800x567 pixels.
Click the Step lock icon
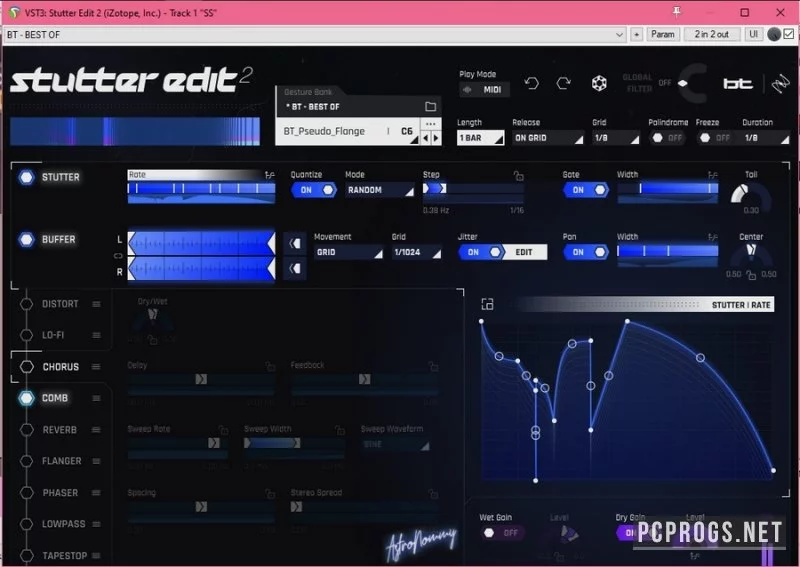(518, 176)
